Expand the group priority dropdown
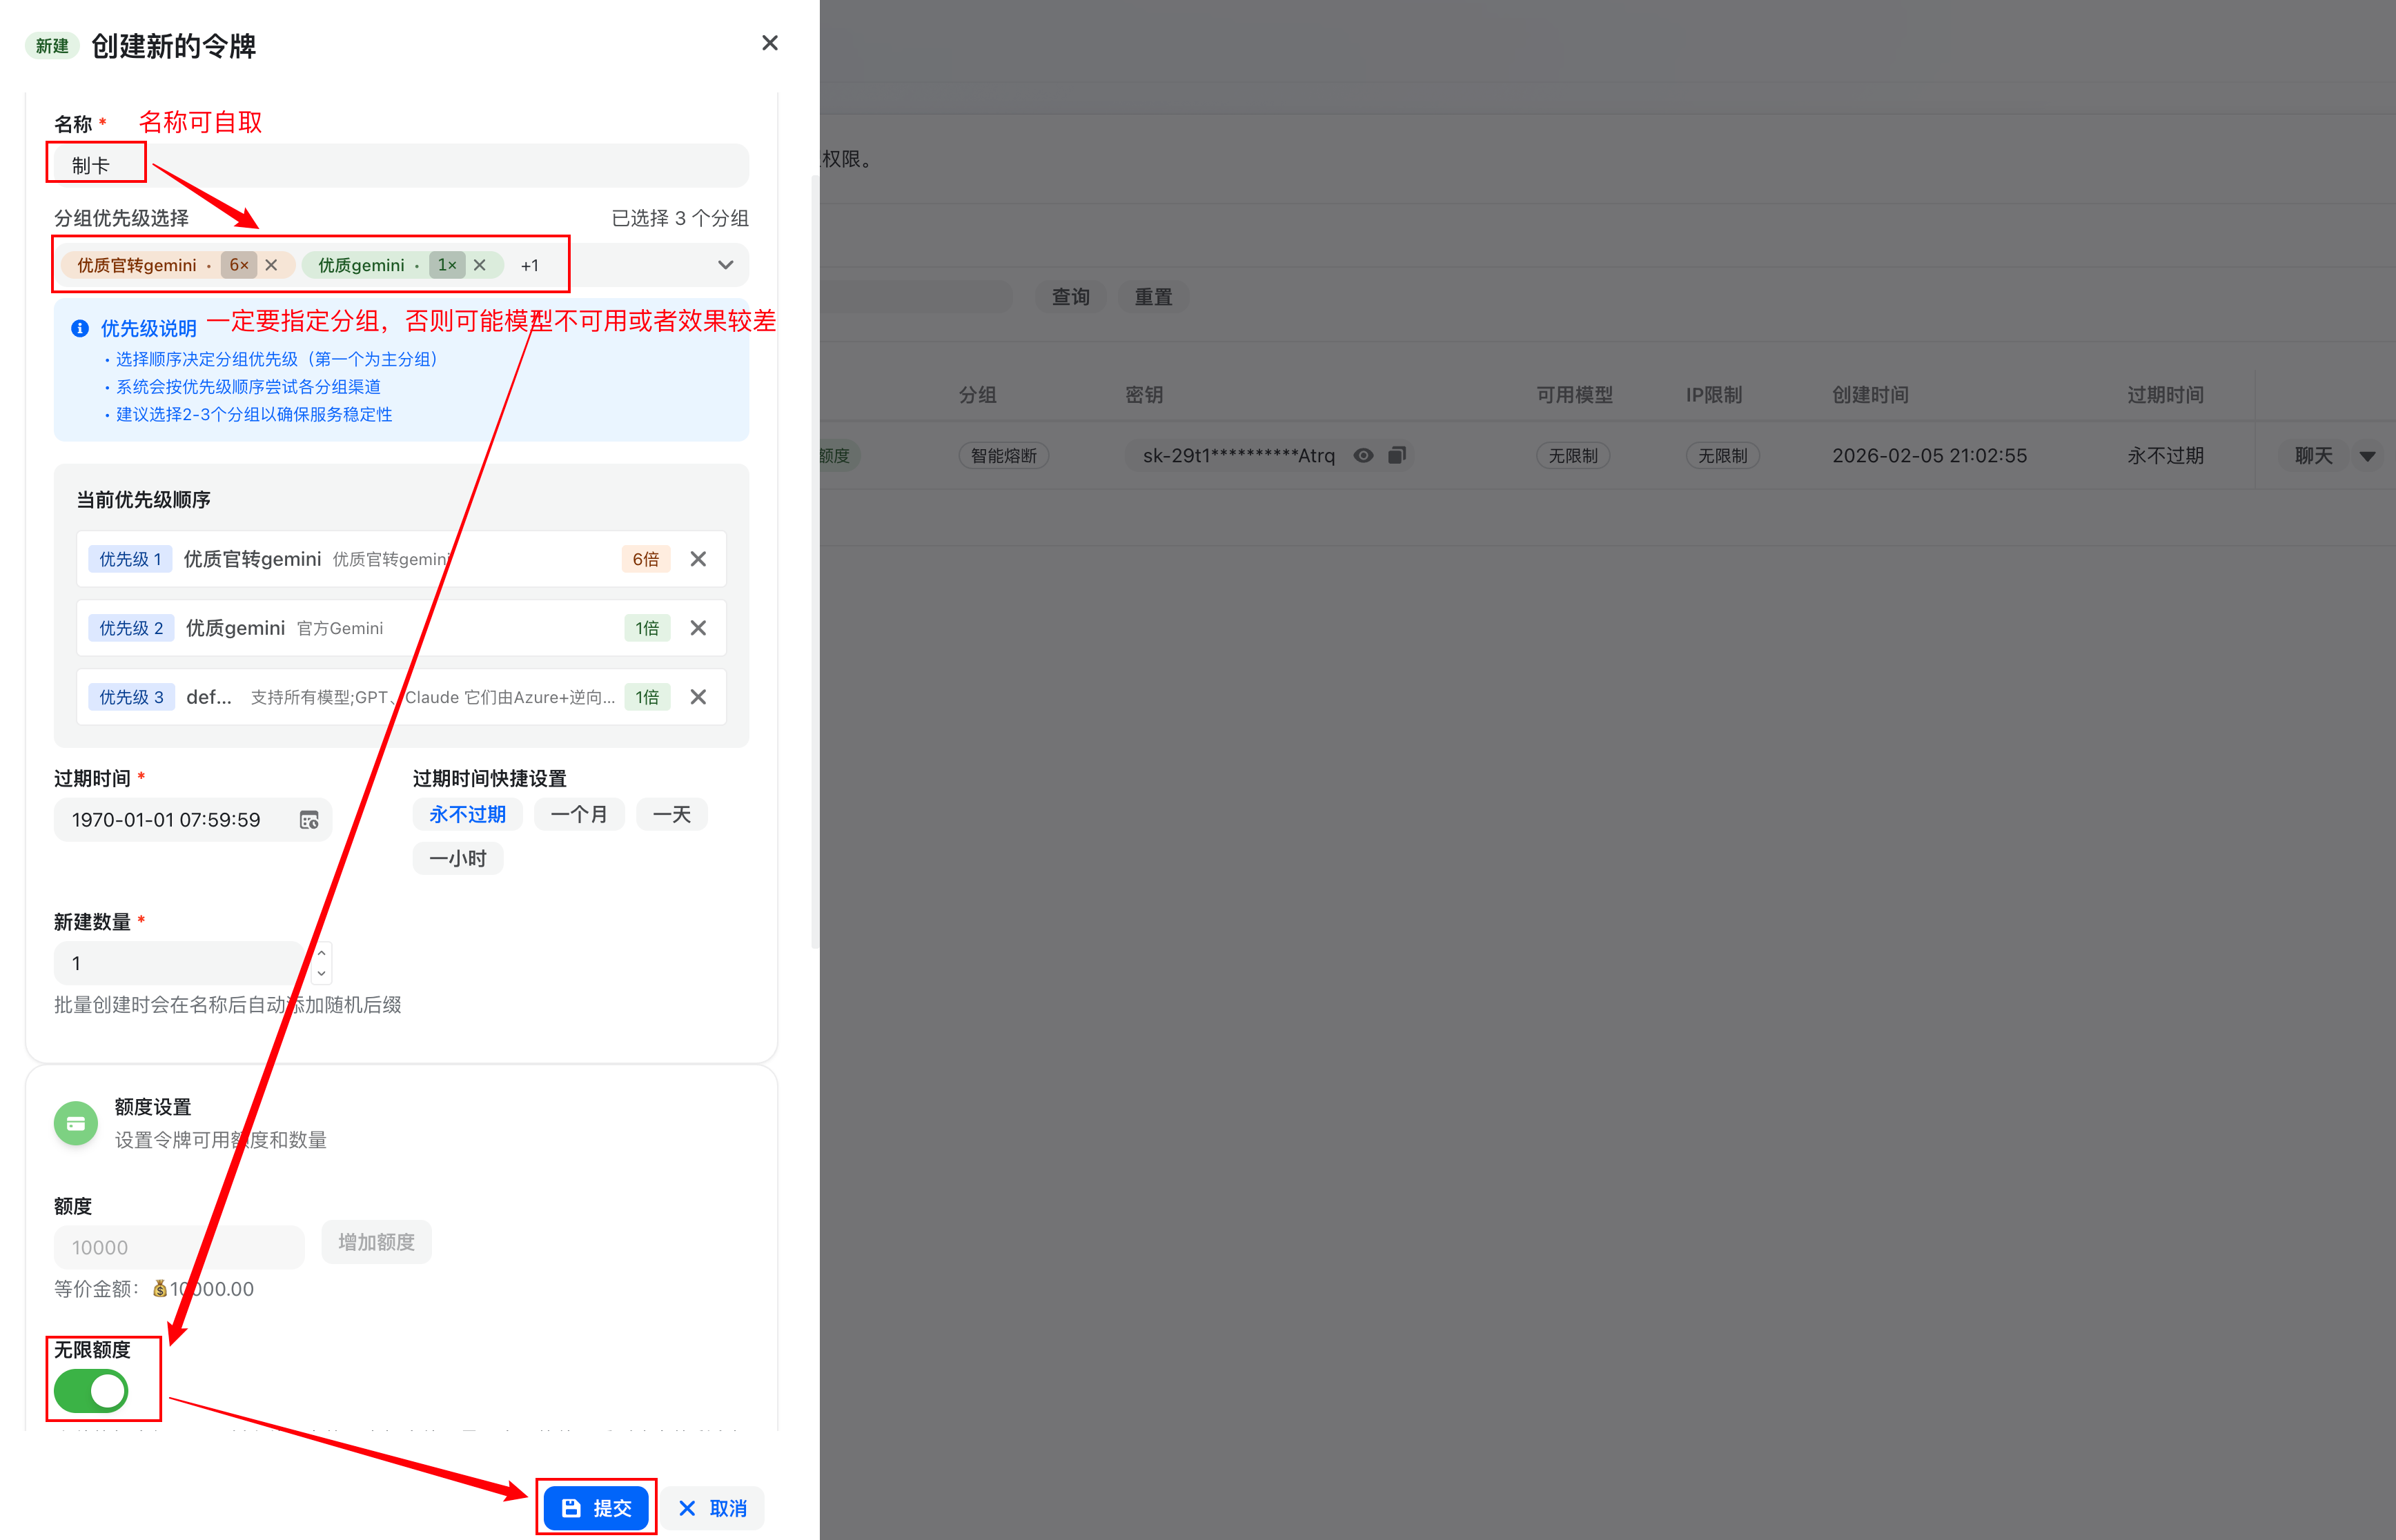 (x=725, y=265)
